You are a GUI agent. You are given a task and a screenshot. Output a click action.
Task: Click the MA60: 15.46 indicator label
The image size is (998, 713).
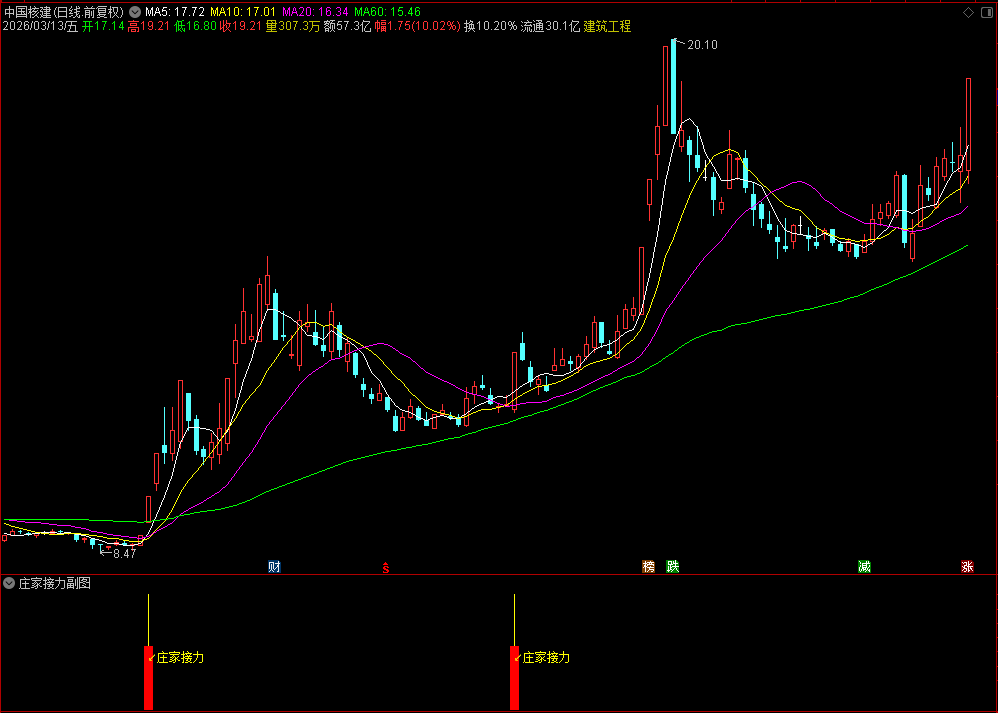(x=387, y=12)
